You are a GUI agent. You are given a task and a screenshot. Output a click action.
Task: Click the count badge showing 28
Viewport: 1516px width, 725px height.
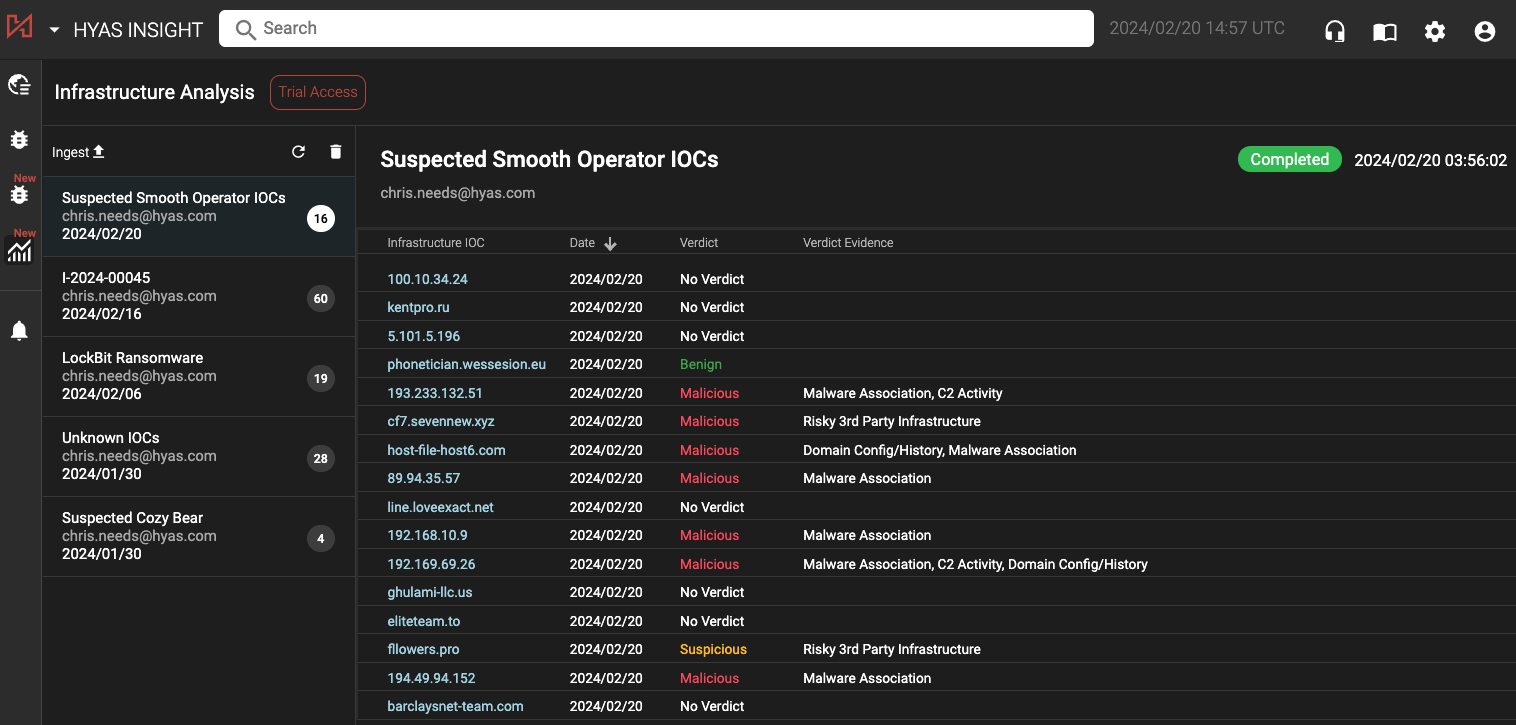click(x=321, y=459)
